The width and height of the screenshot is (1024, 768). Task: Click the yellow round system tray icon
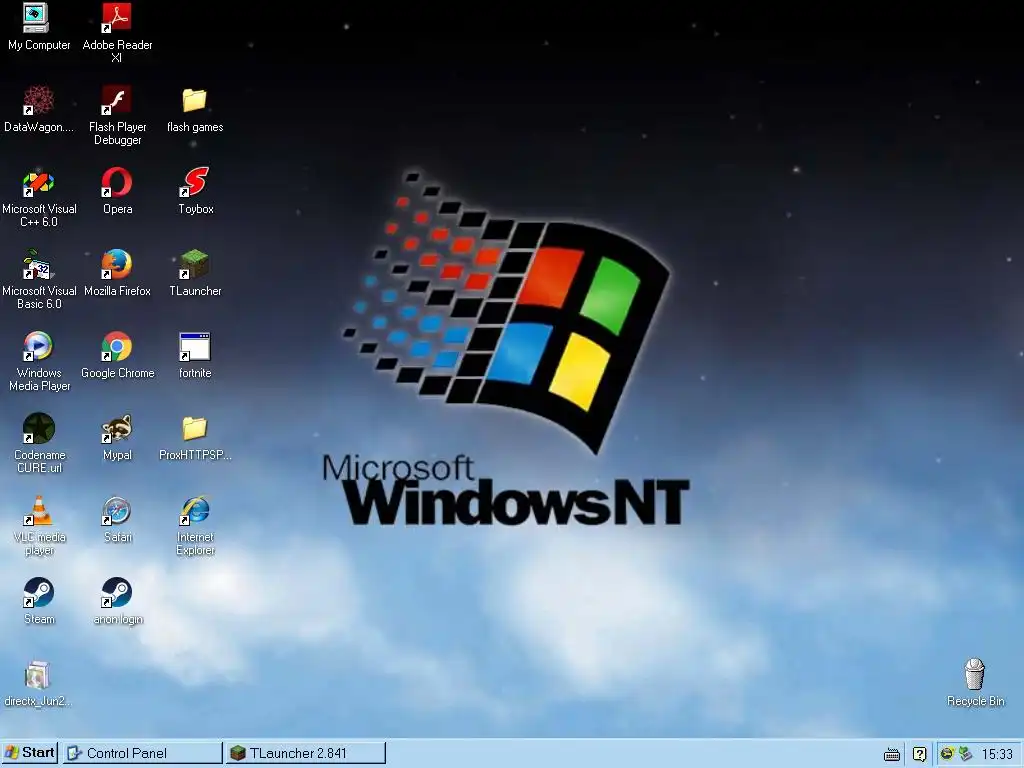[947, 754]
